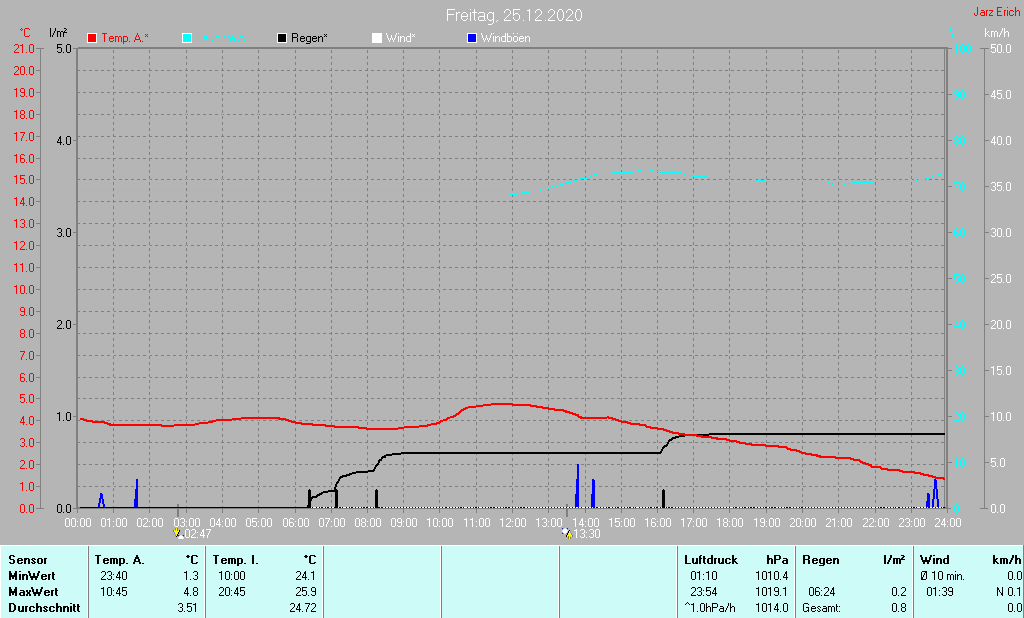Click the 'Temp. I.' column header
The width and height of the screenshot is (1024, 618).
tap(236, 560)
